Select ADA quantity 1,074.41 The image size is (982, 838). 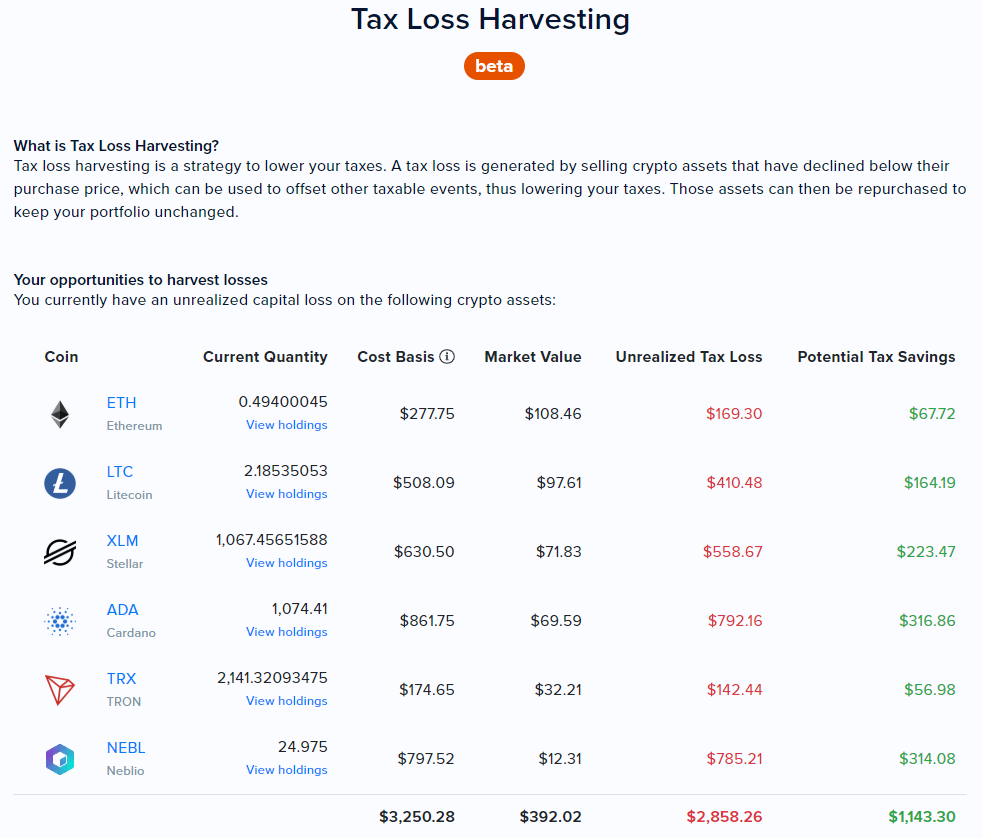pos(299,608)
